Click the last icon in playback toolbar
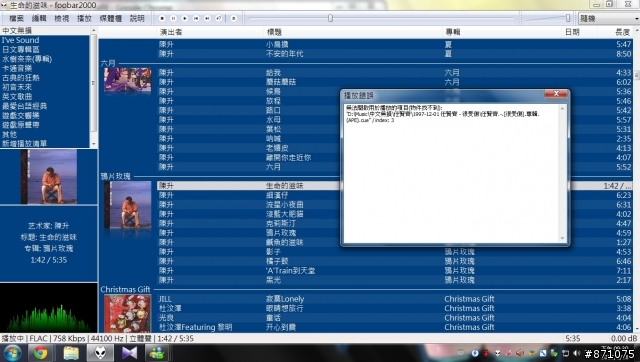This screenshot has width=640, height=362. click(x=233, y=18)
